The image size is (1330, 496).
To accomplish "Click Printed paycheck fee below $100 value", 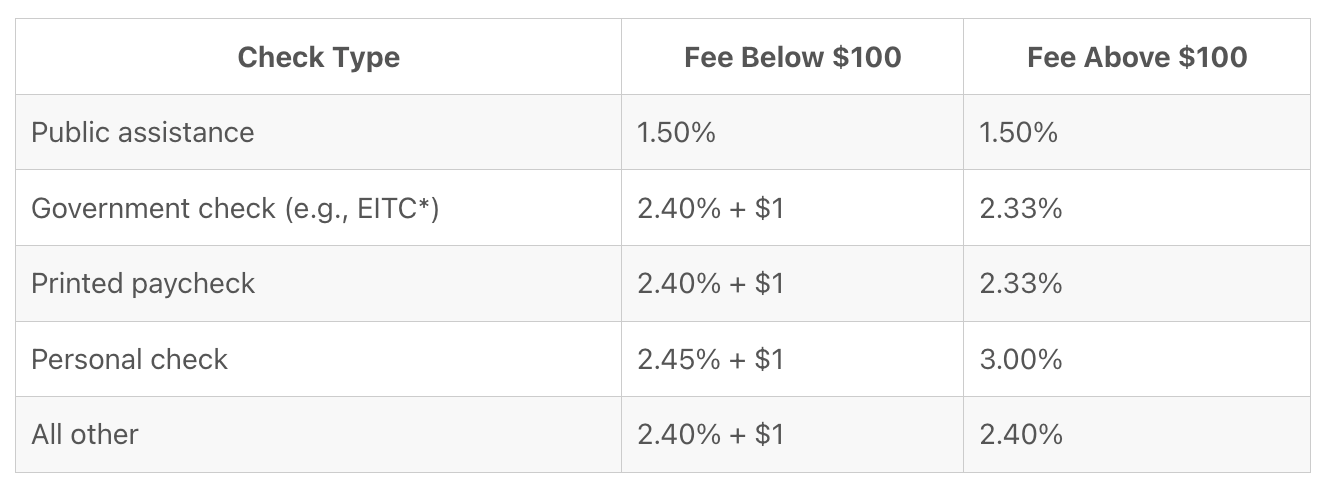I will 710,284.
